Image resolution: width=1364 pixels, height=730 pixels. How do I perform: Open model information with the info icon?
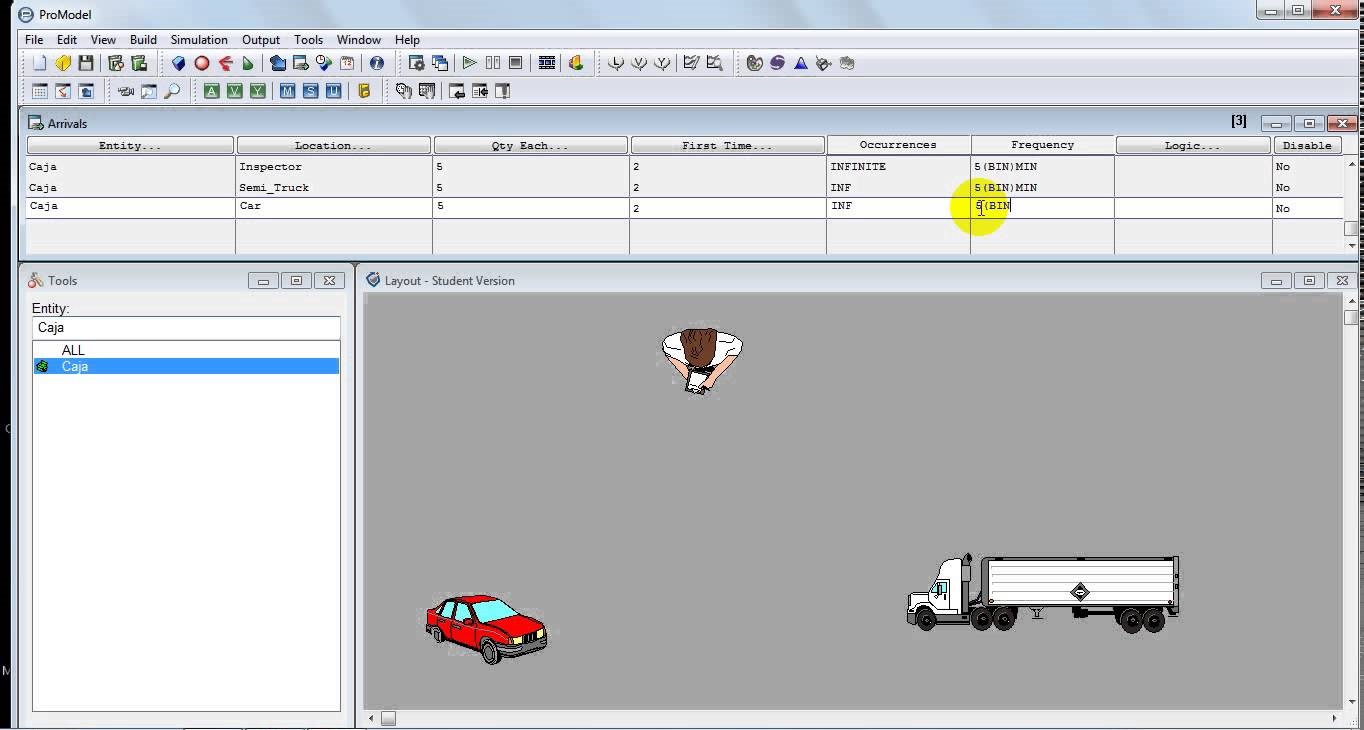coord(375,62)
